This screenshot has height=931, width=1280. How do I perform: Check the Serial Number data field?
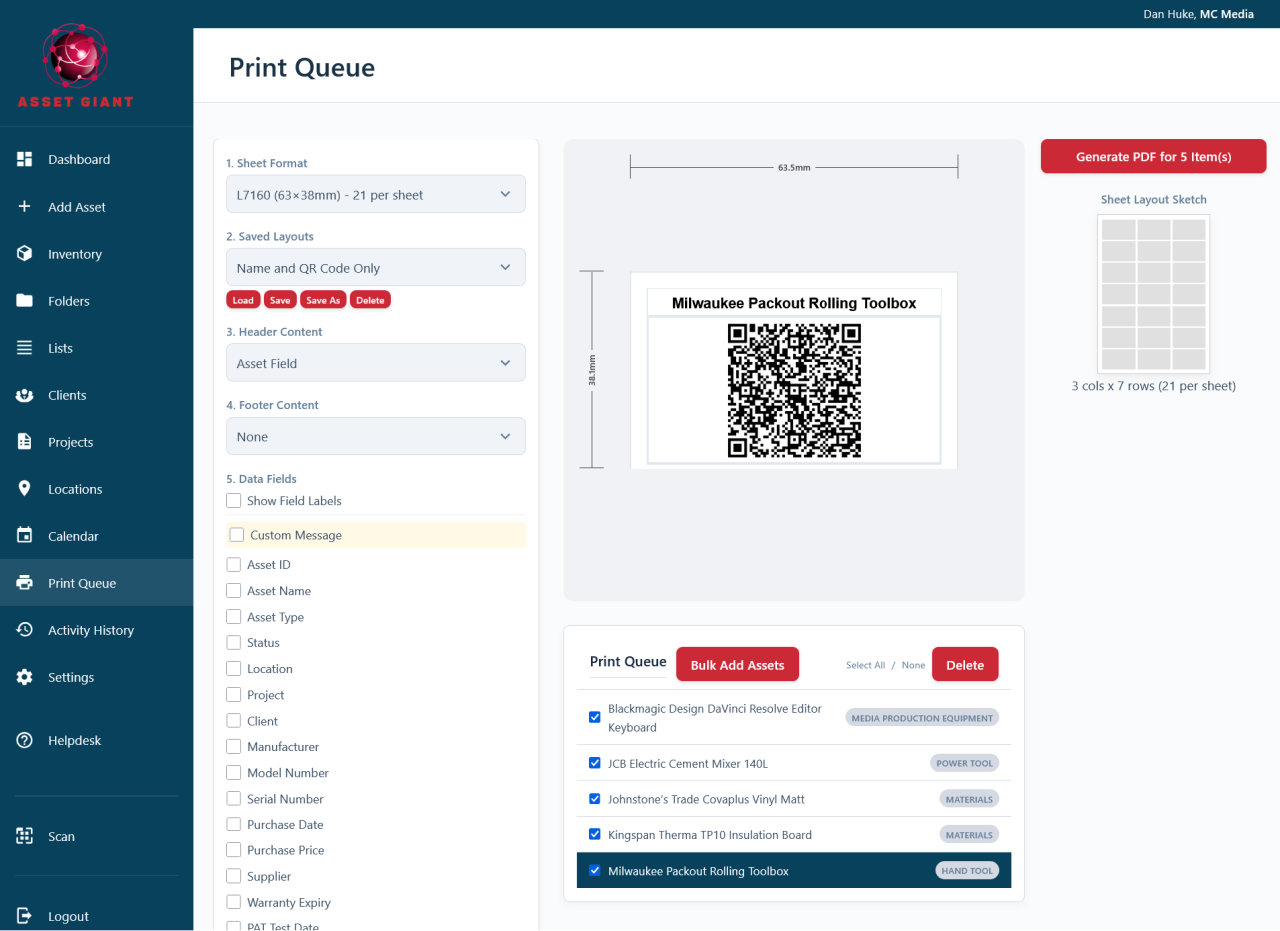pyautogui.click(x=234, y=799)
